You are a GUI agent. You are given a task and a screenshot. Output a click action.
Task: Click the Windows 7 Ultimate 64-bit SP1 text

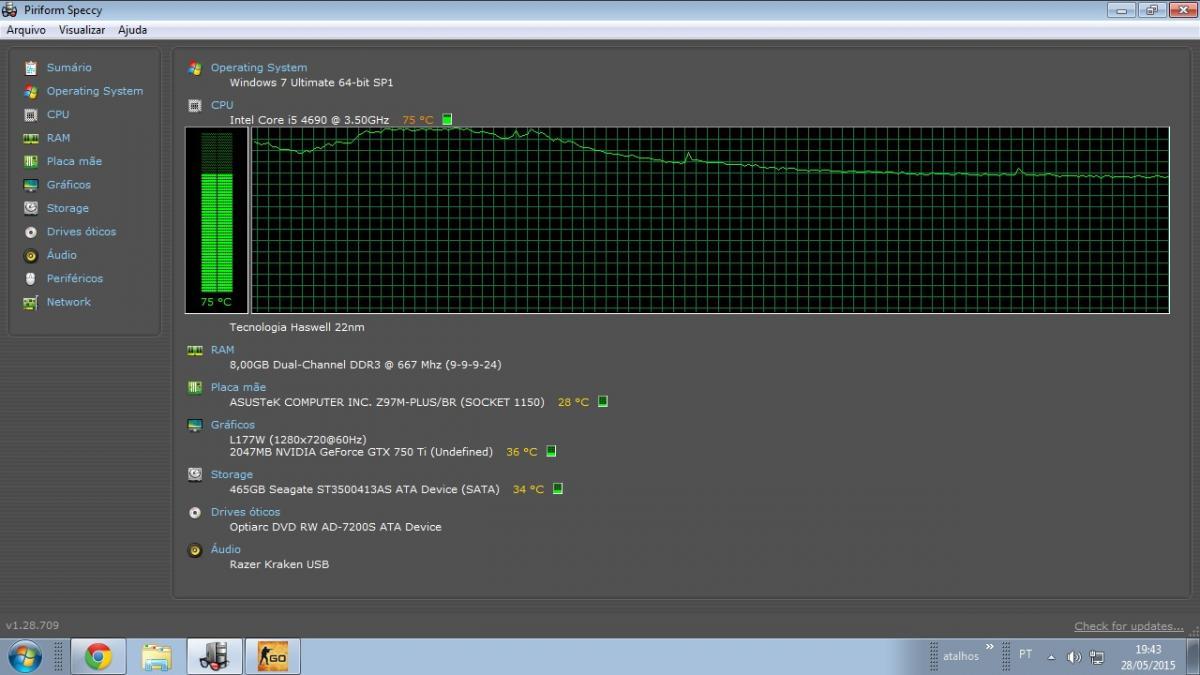click(311, 83)
